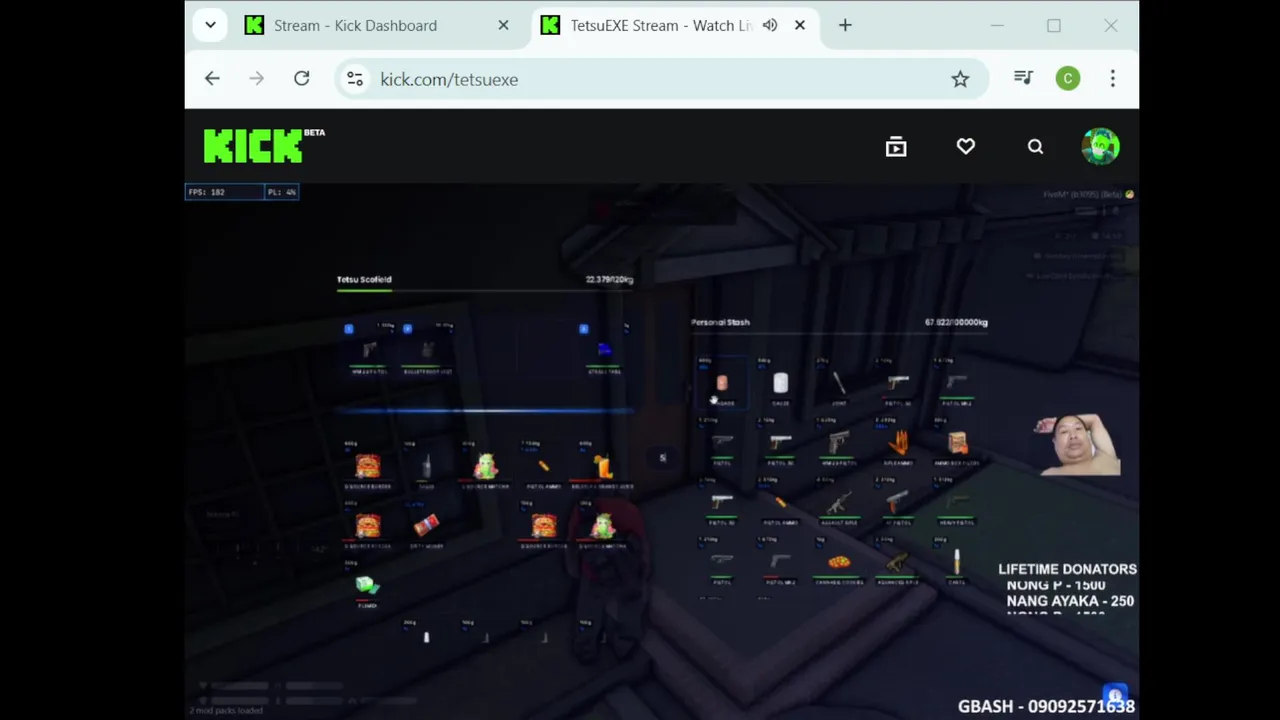Screen dimensions: 1280x720
Task: Close the Kick Dashboard tab
Action: 503,25
